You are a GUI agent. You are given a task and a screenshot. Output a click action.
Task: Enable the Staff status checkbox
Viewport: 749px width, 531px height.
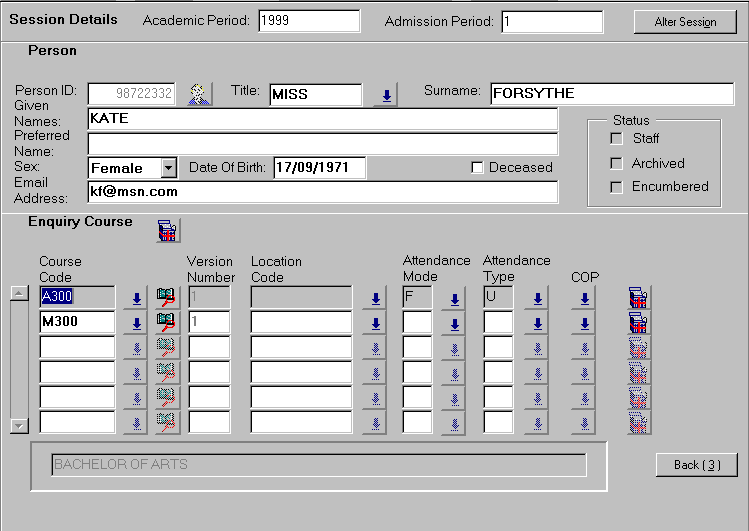[x=617, y=139]
